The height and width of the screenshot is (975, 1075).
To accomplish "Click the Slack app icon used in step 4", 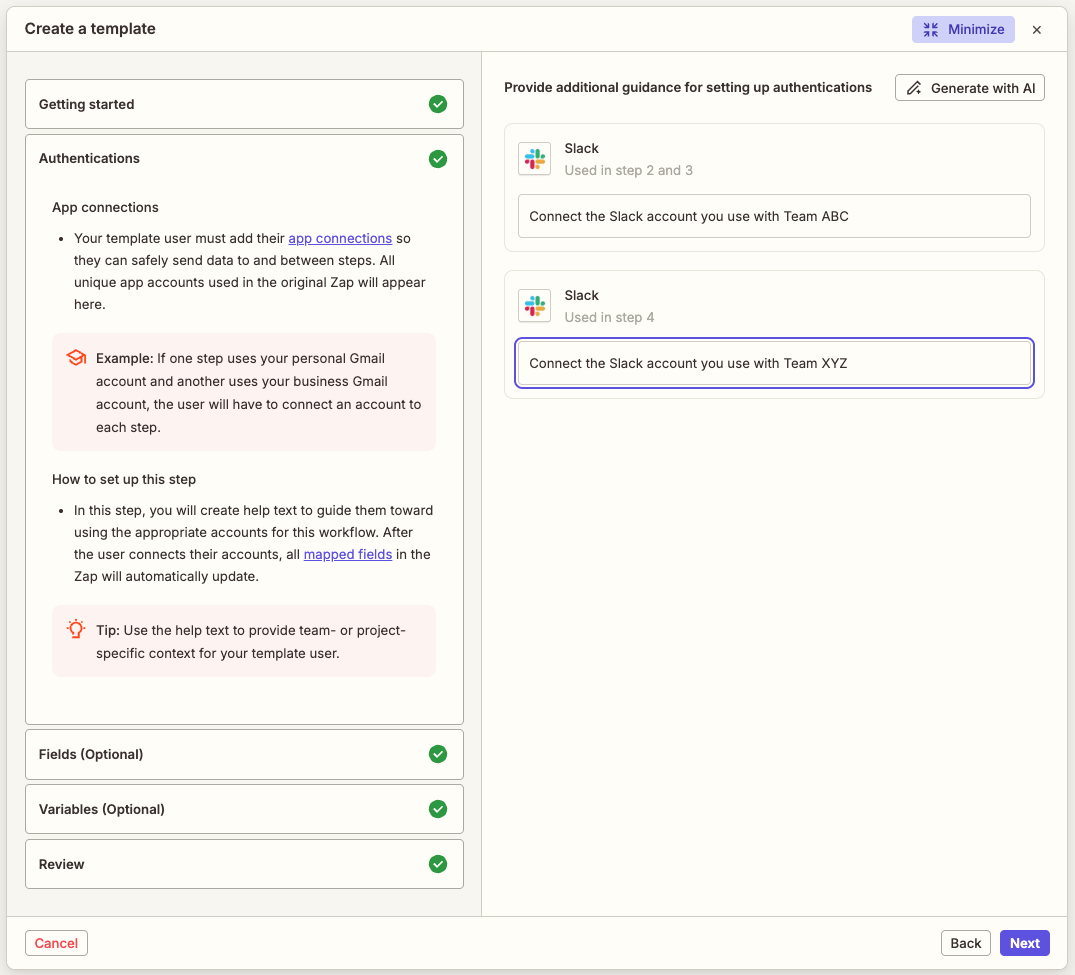I will pyautogui.click(x=534, y=305).
